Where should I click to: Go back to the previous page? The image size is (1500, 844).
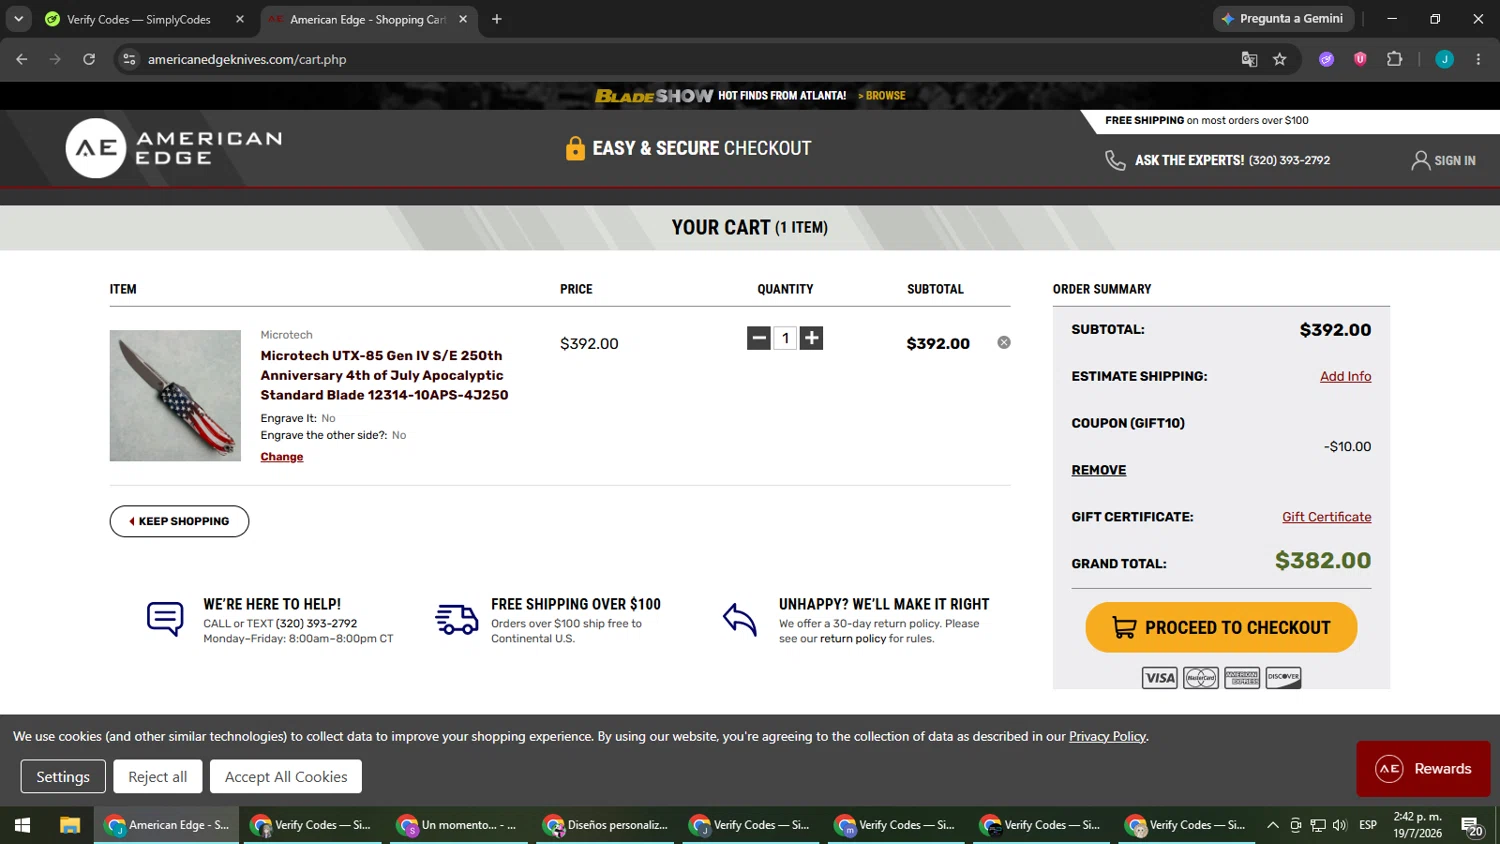pos(22,59)
